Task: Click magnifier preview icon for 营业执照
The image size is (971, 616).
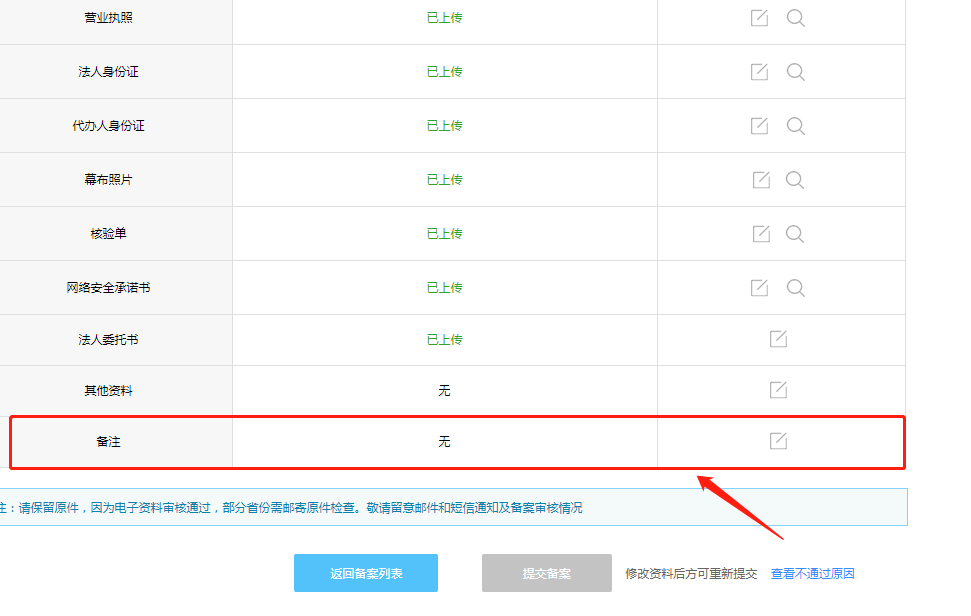Action: (x=795, y=18)
